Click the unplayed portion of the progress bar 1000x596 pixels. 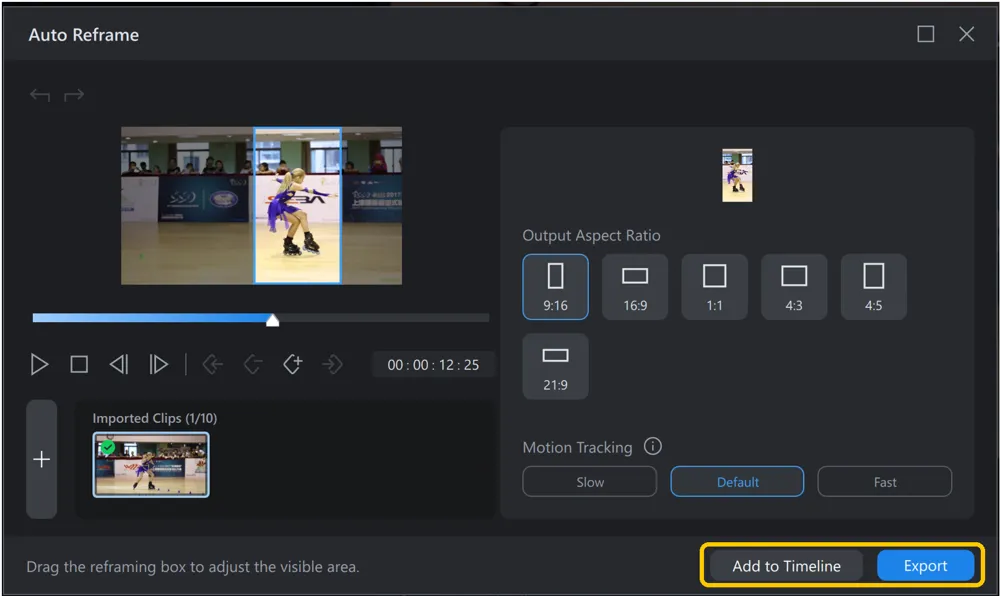point(384,317)
